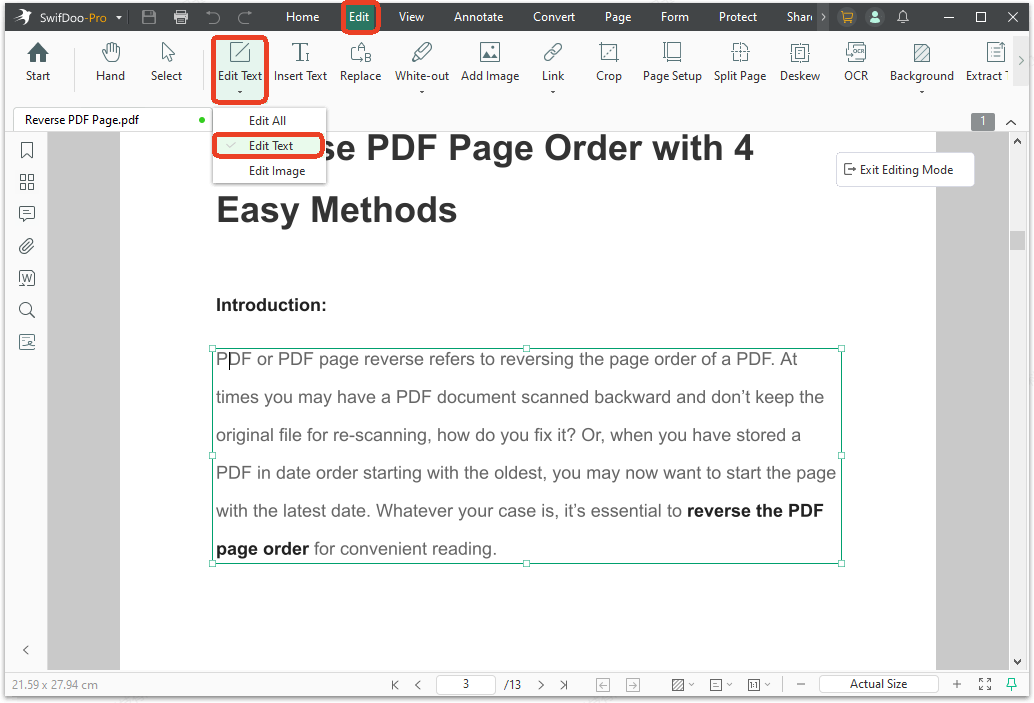Expand the Background dropdown arrow

coord(922,92)
